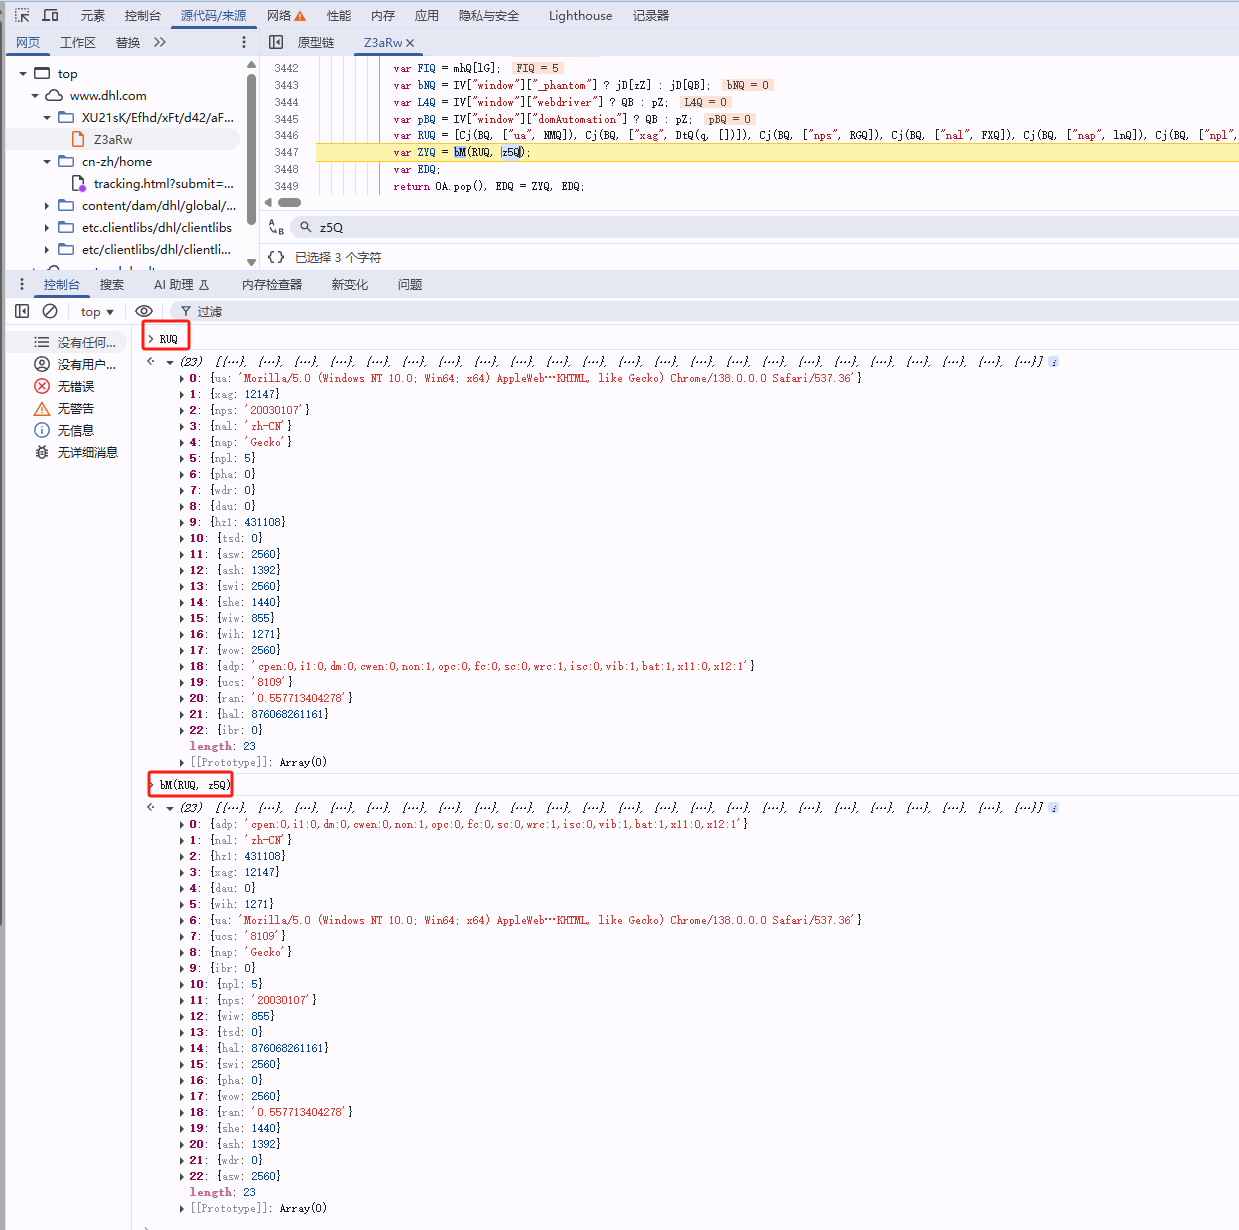Image resolution: width=1239 pixels, height=1230 pixels.
Task: Activate the inspect element picker icon
Action: coord(22,15)
